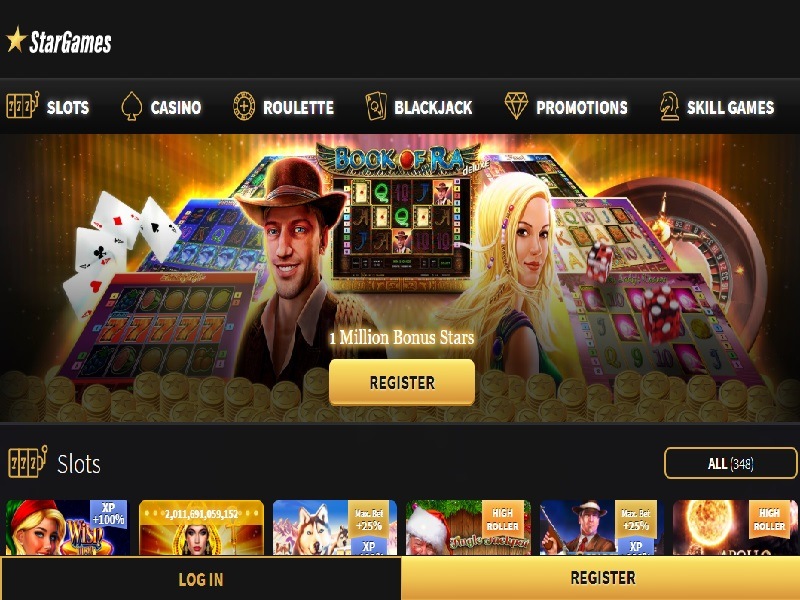800x600 pixels.
Task: Click the LOG IN button at bottom
Action: [x=201, y=579]
